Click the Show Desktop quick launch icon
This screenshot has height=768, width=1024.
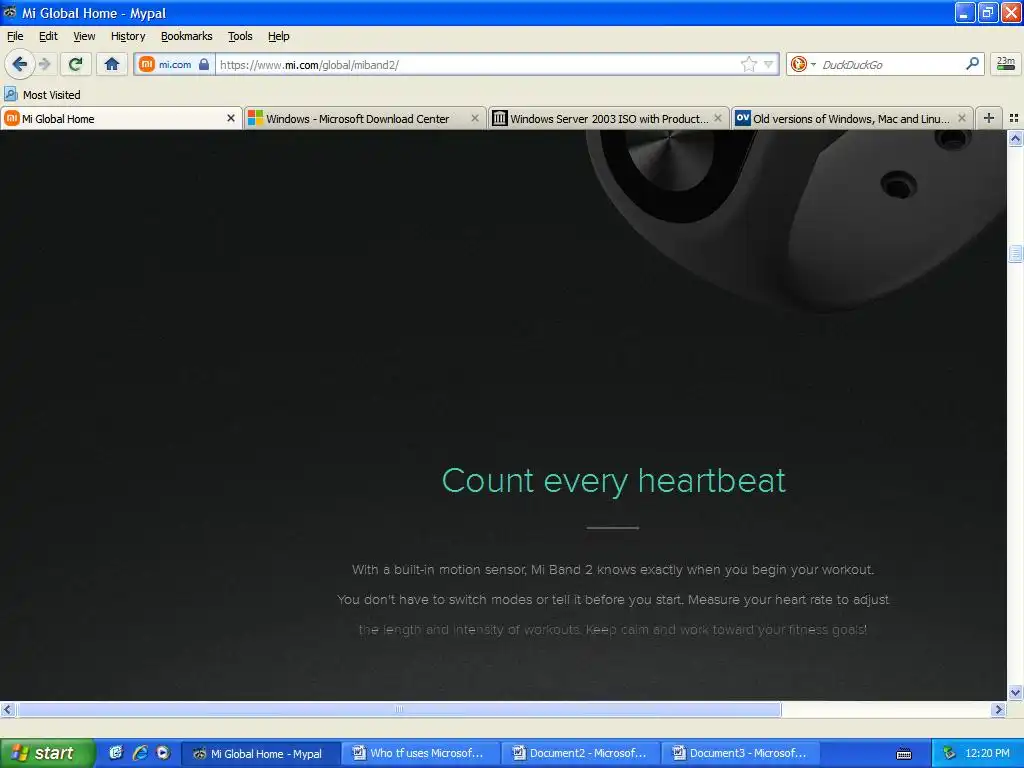pyautogui.click(x=116, y=753)
